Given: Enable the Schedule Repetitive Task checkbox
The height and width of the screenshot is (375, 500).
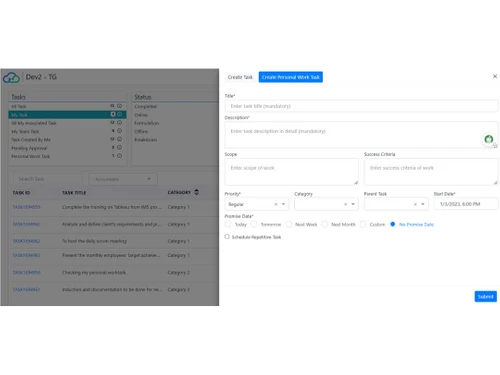Looking at the screenshot, I should click(227, 237).
